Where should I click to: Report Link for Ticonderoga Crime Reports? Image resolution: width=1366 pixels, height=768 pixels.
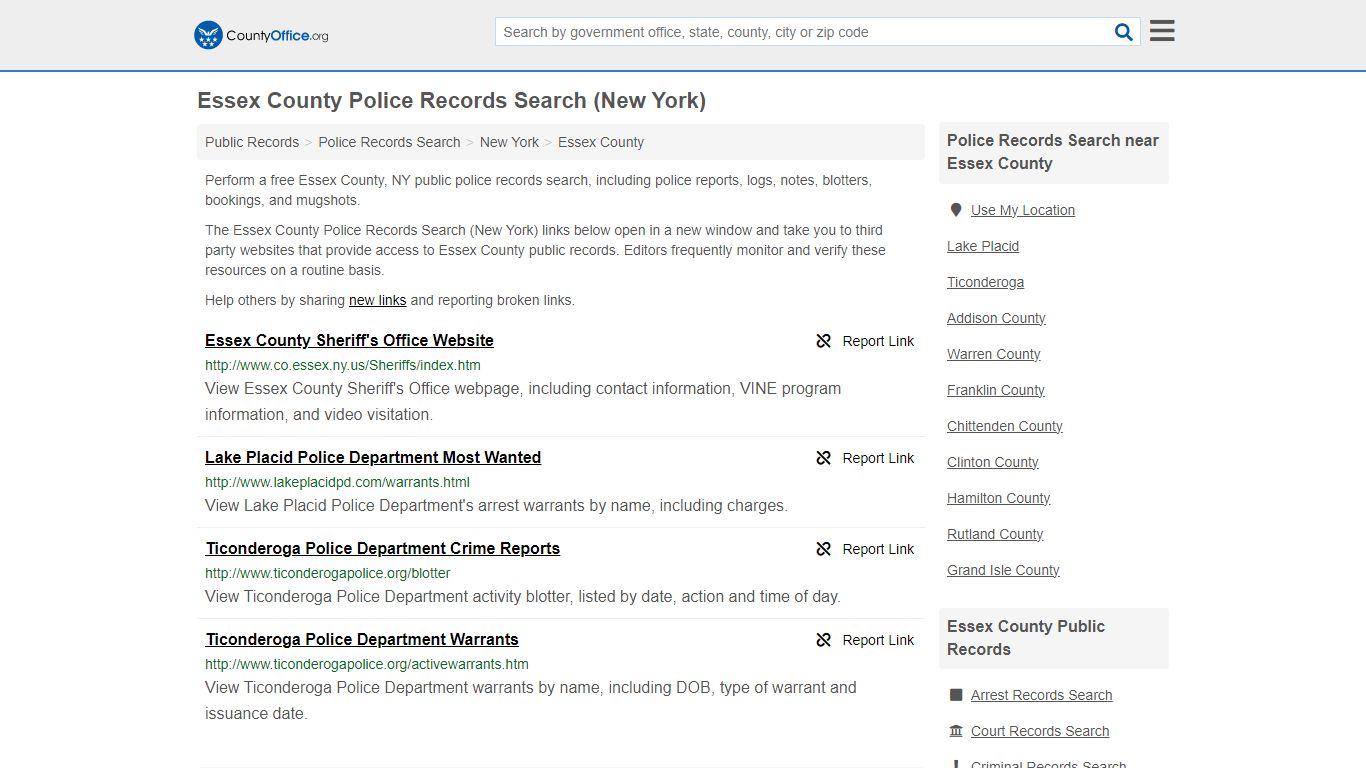pos(878,549)
